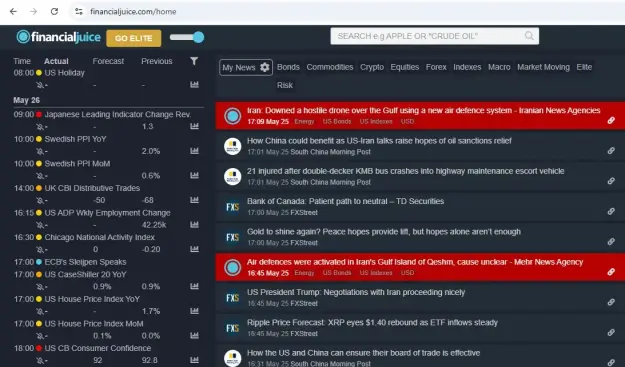Image resolution: width=625 pixels, height=367 pixels.
Task: Switch to the Bonds tab
Action: tap(288, 67)
